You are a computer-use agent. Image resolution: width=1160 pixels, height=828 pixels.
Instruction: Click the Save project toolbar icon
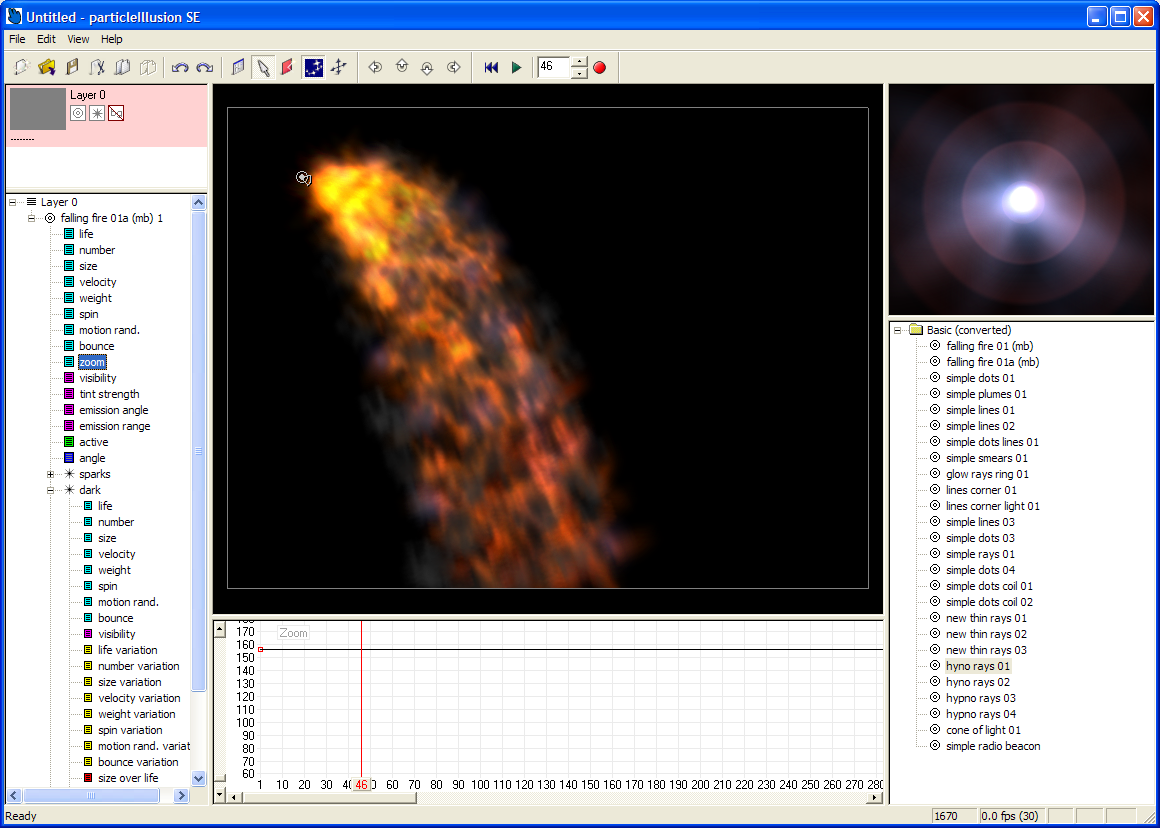(72, 67)
